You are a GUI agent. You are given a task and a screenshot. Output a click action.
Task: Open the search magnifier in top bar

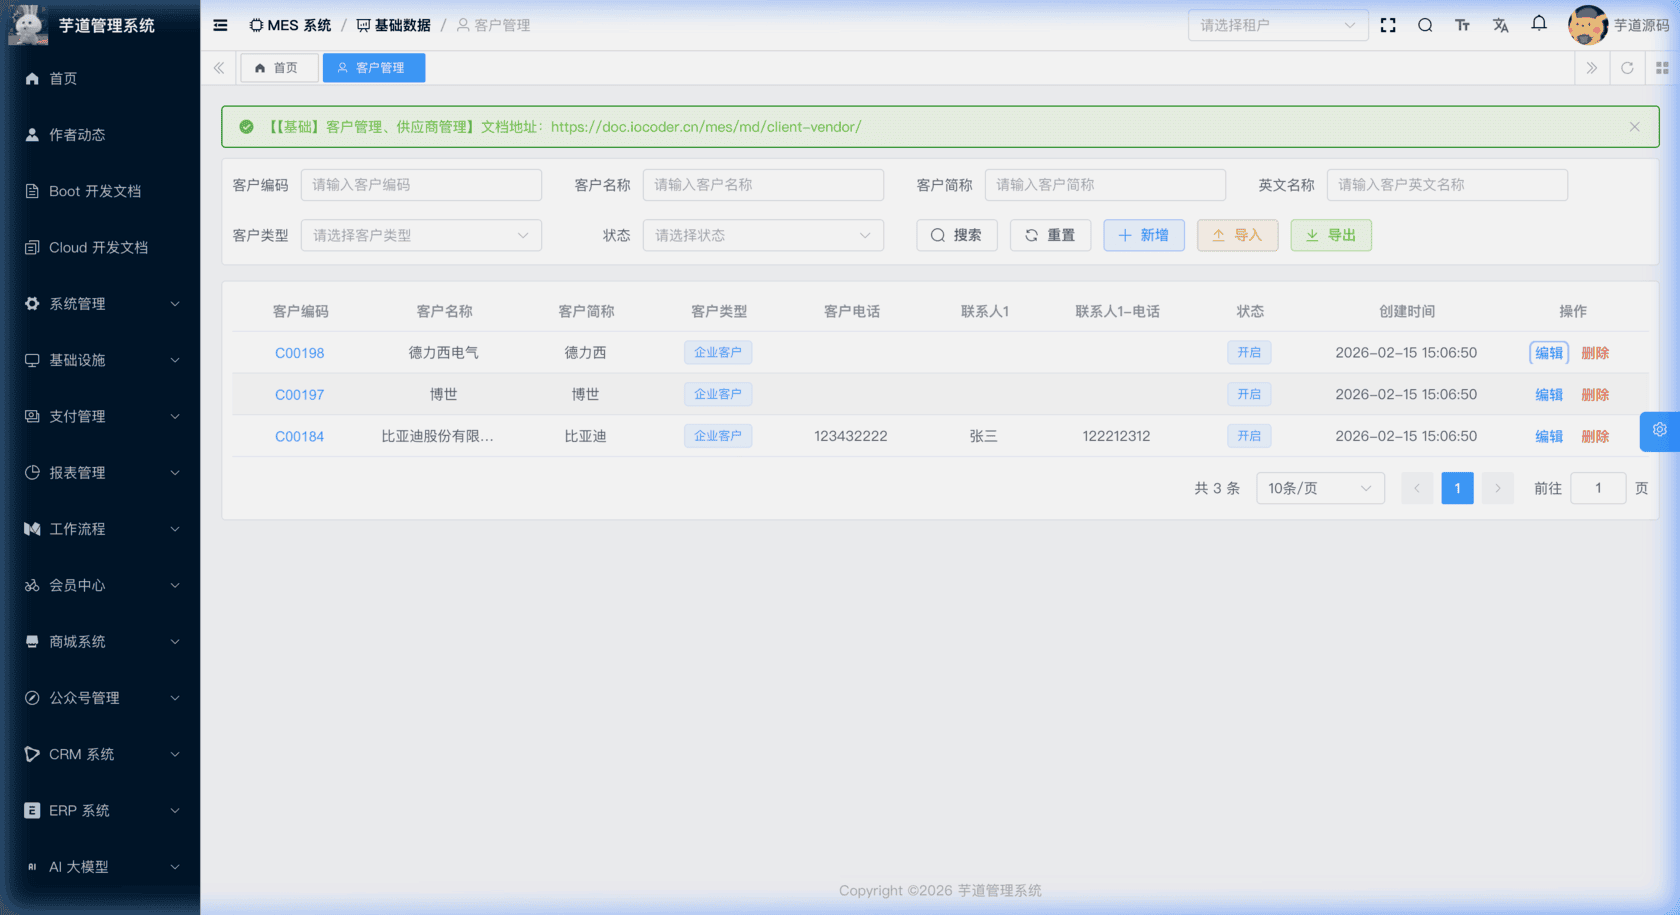(1425, 25)
